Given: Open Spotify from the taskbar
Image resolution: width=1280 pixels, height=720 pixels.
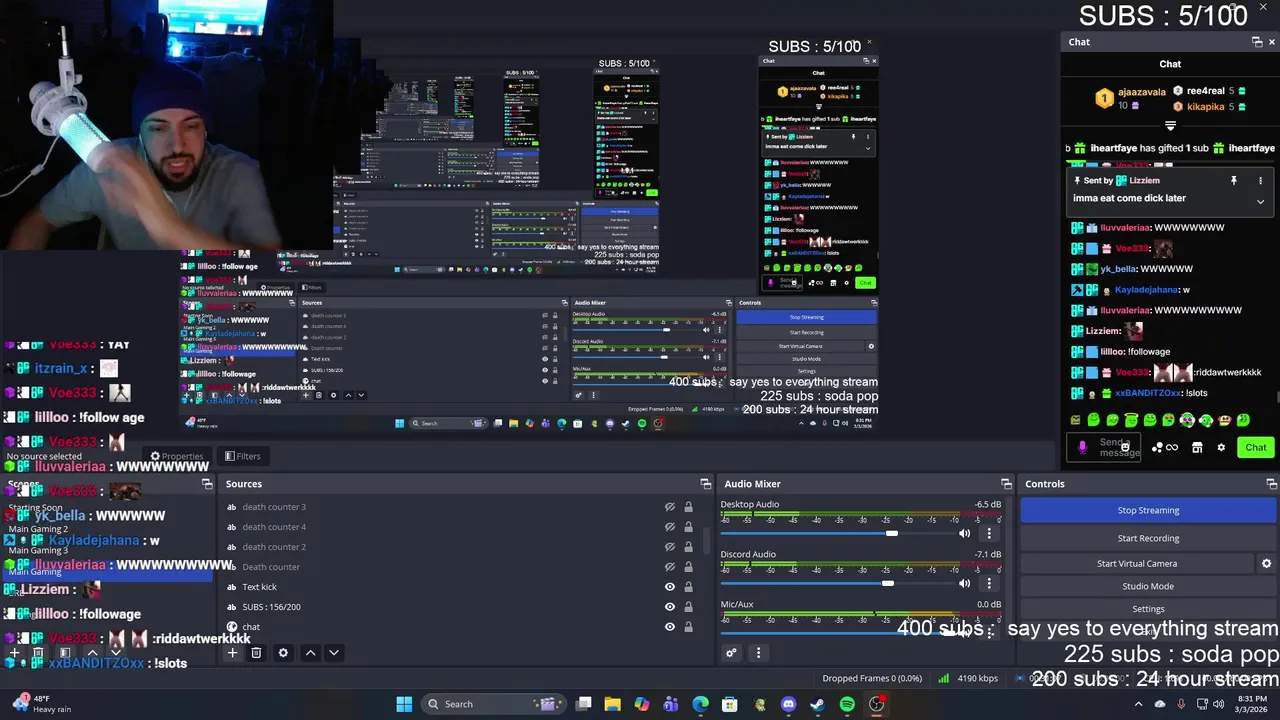Looking at the screenshot, I should 847,704.
